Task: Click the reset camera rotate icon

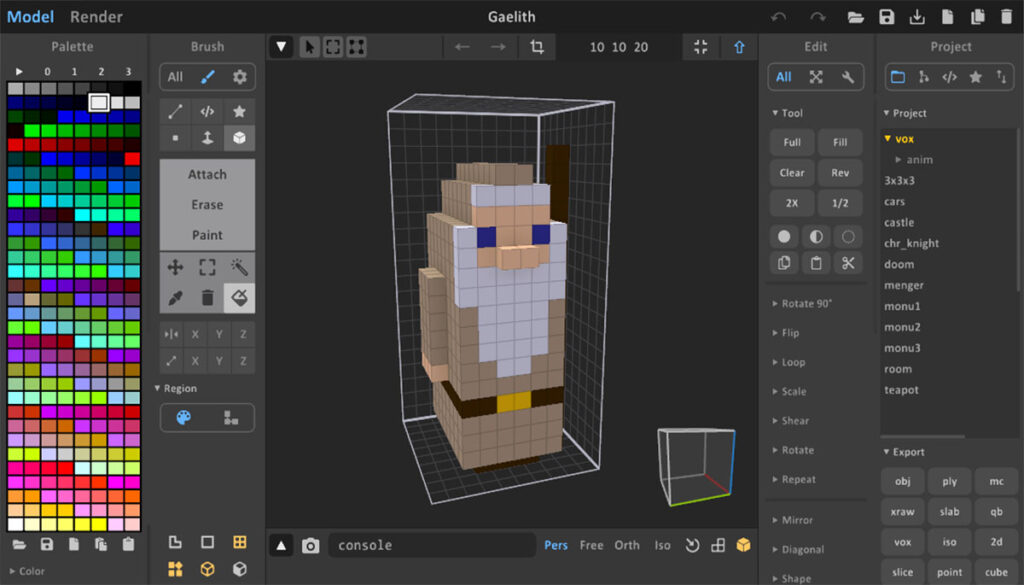Action: 692,545
